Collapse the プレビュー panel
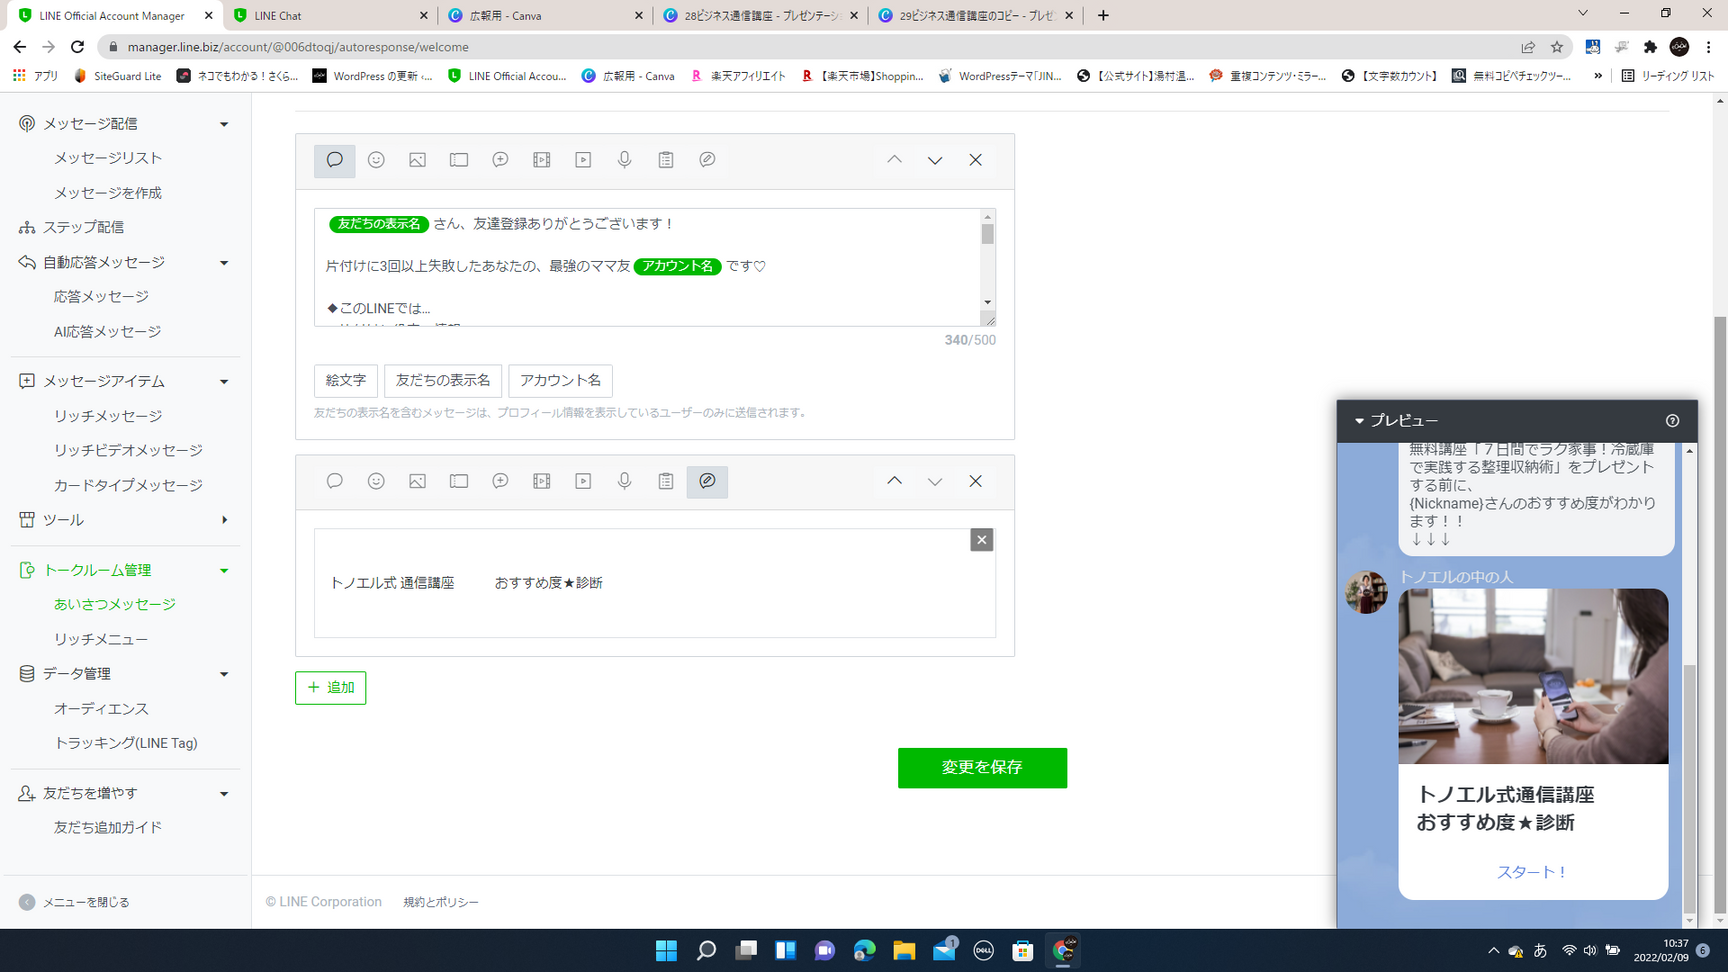 (x=1359, y=421)
